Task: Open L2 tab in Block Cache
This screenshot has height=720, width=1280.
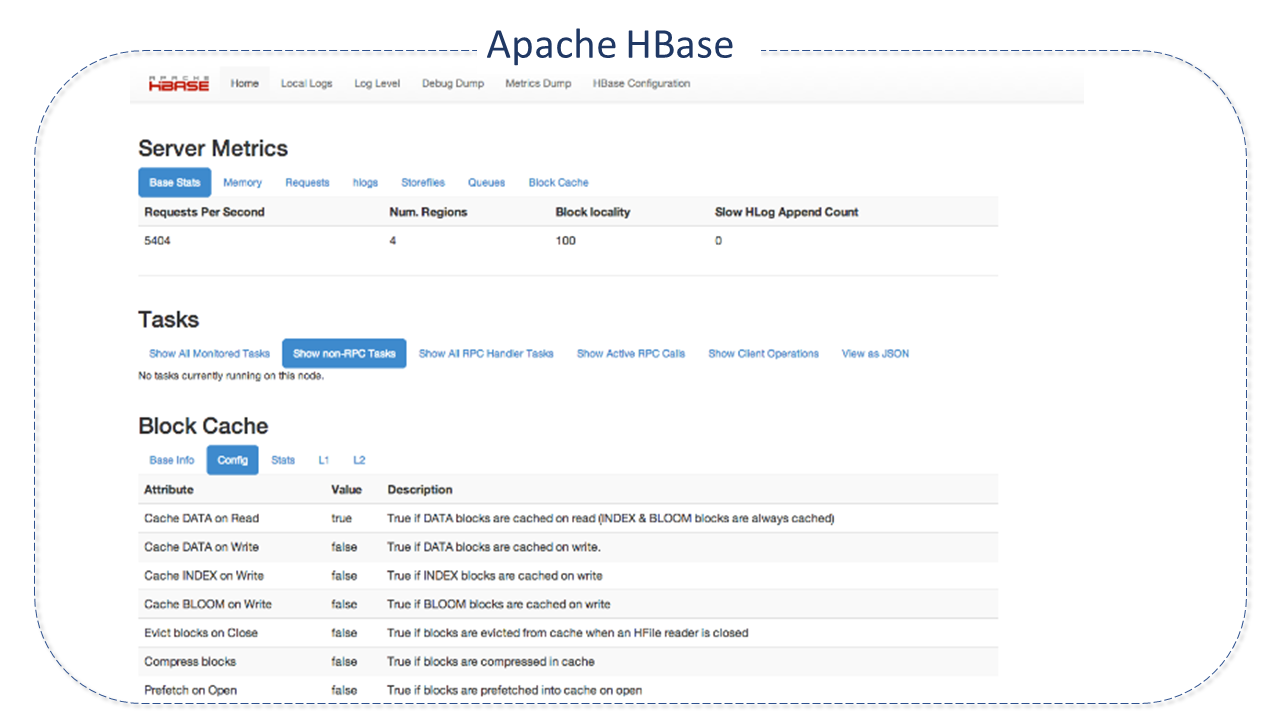Action: 359,461
